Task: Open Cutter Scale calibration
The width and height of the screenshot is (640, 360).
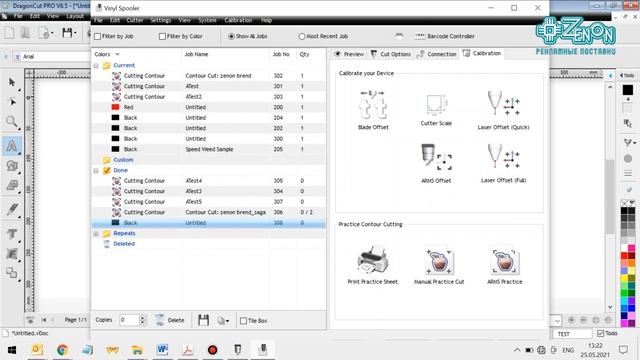Action: click(x=436, y=110)
